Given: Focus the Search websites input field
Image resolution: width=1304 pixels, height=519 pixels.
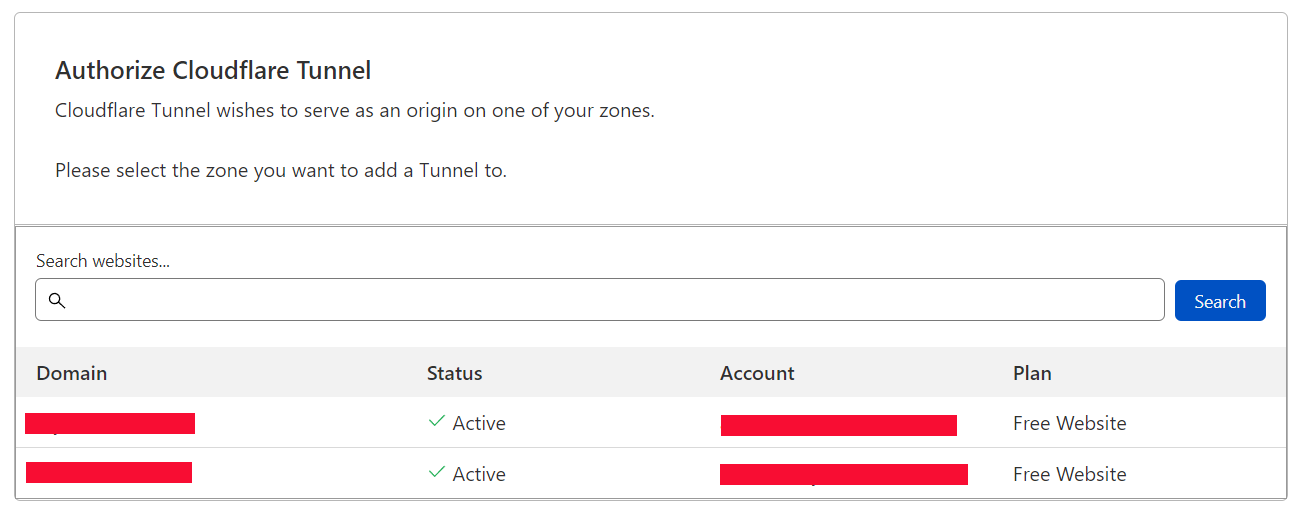Looking at the screenshot, I should coord(600,300).
